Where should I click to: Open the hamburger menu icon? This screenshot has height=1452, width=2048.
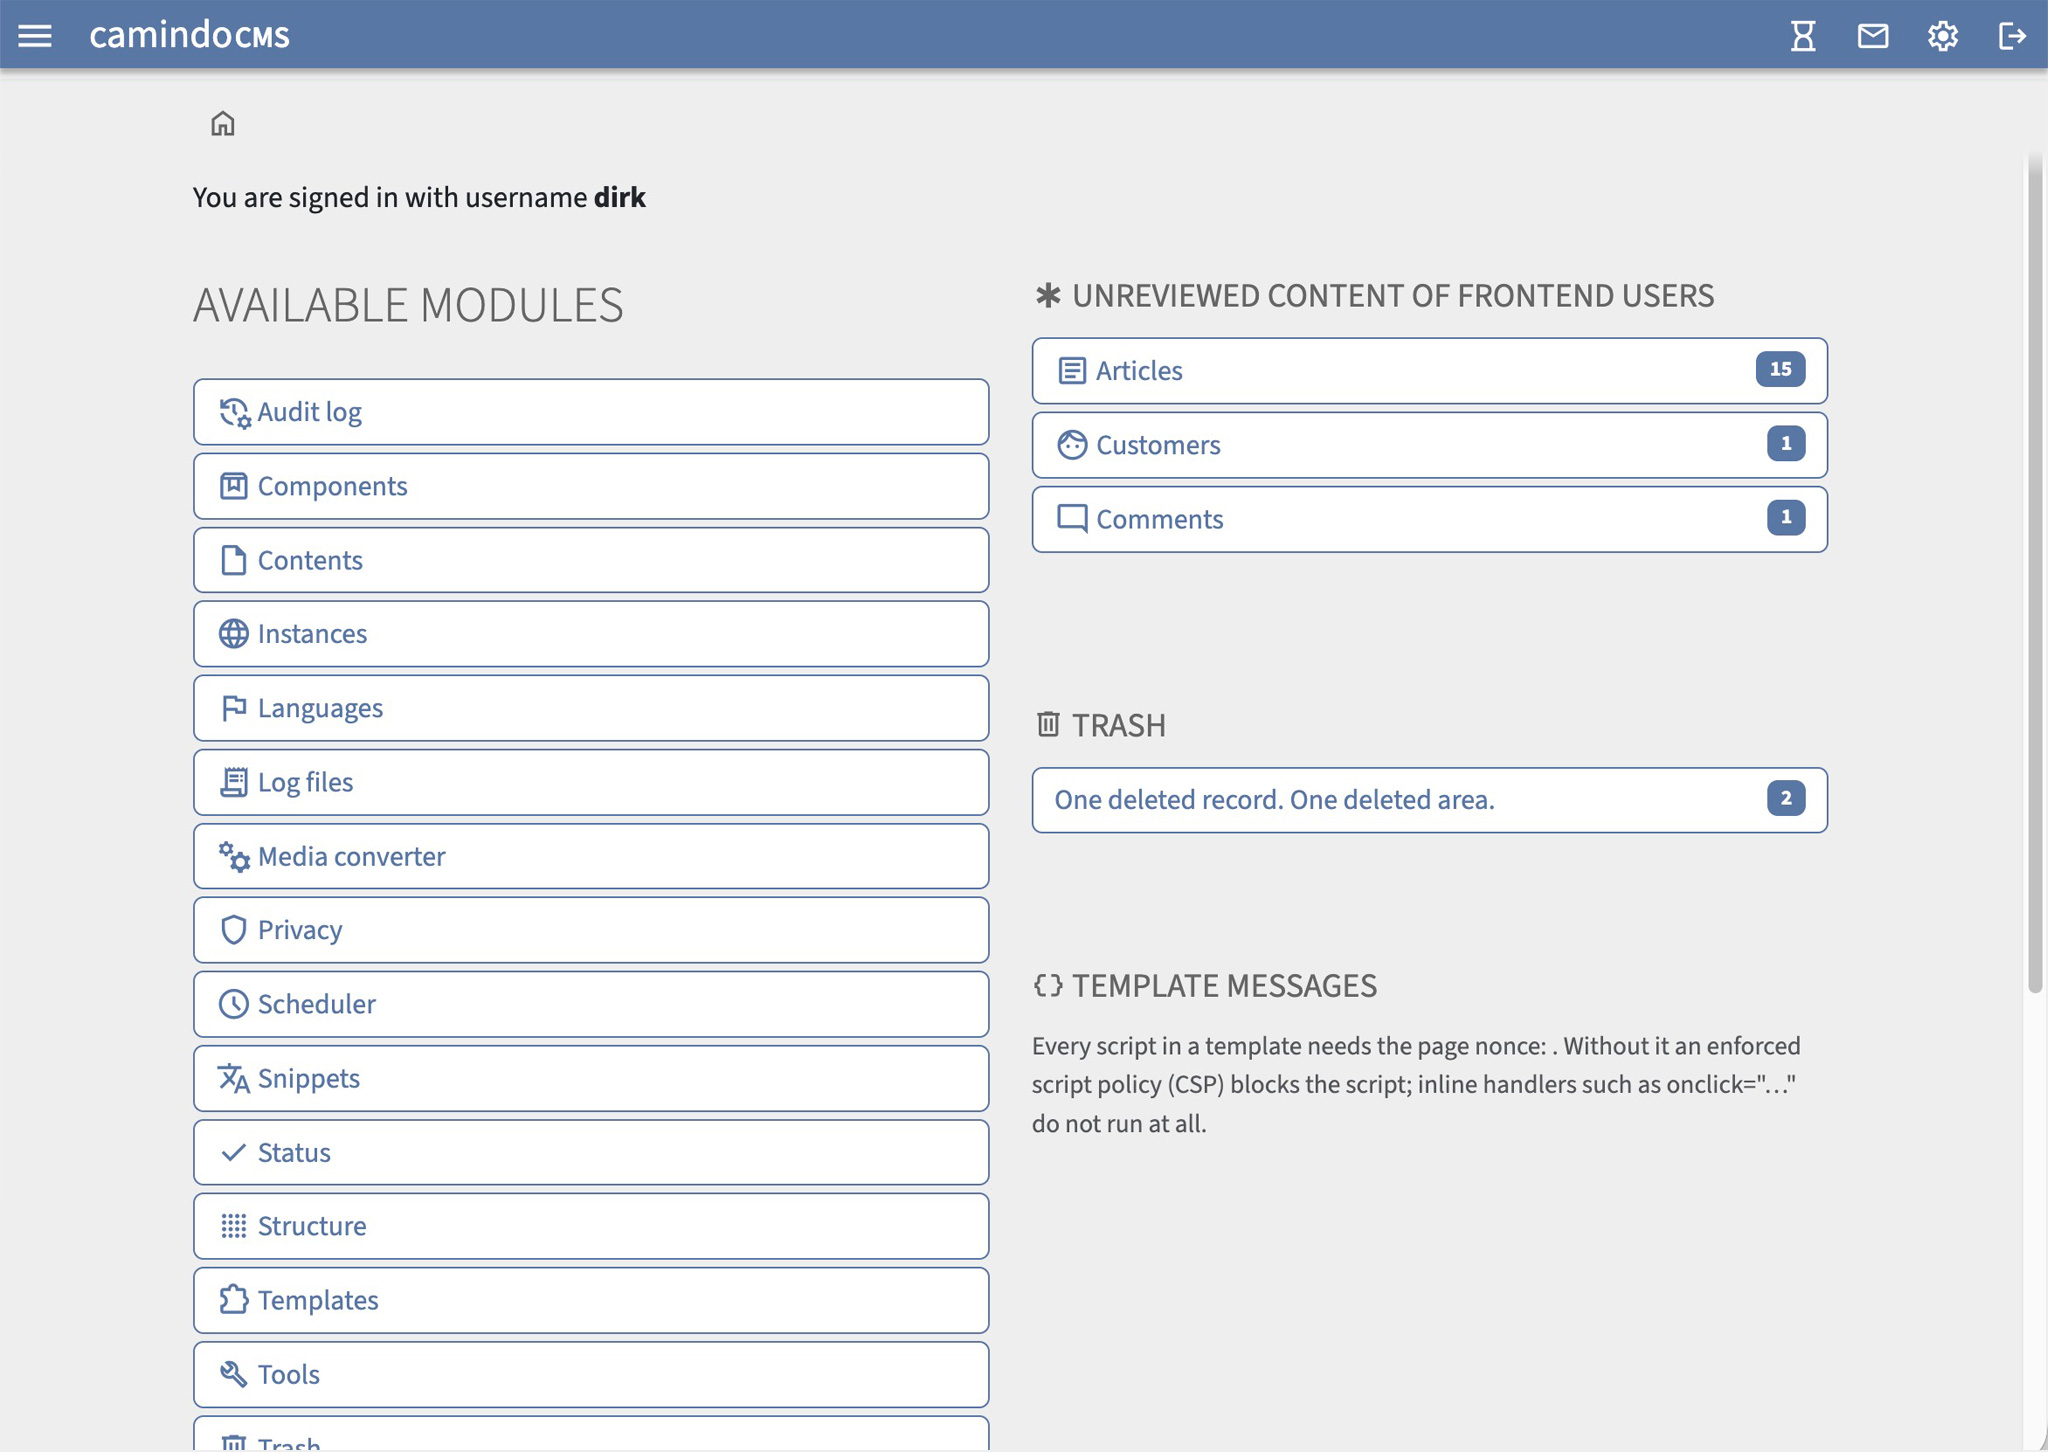click(35, 36)
